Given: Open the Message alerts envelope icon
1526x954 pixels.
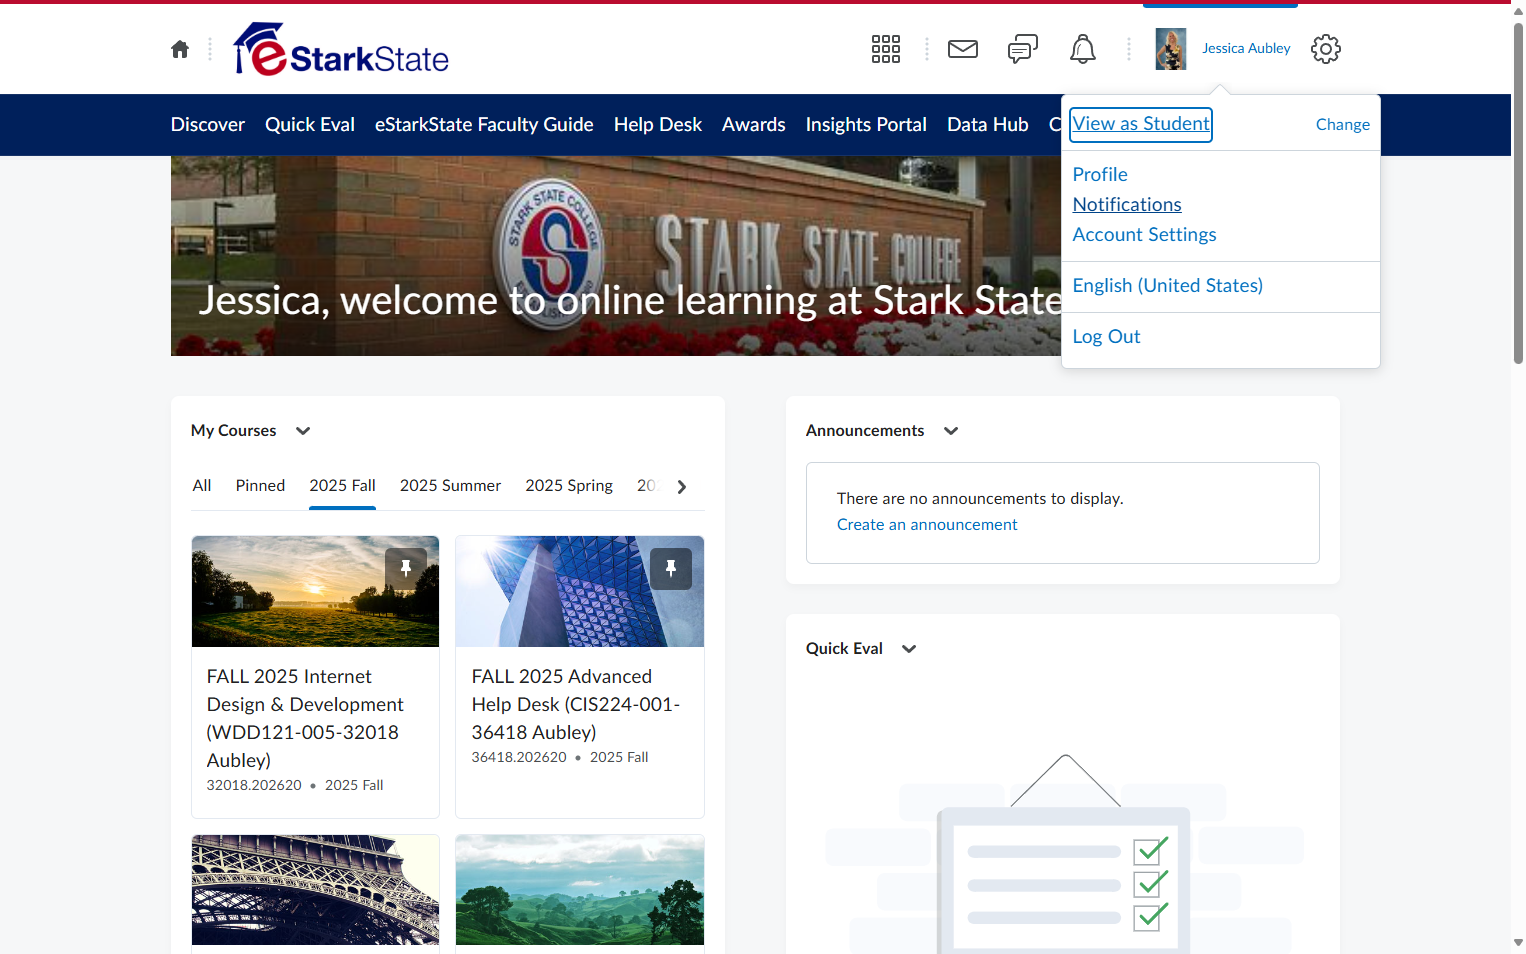Looking at the screenshot, I should tap(963, 49).
